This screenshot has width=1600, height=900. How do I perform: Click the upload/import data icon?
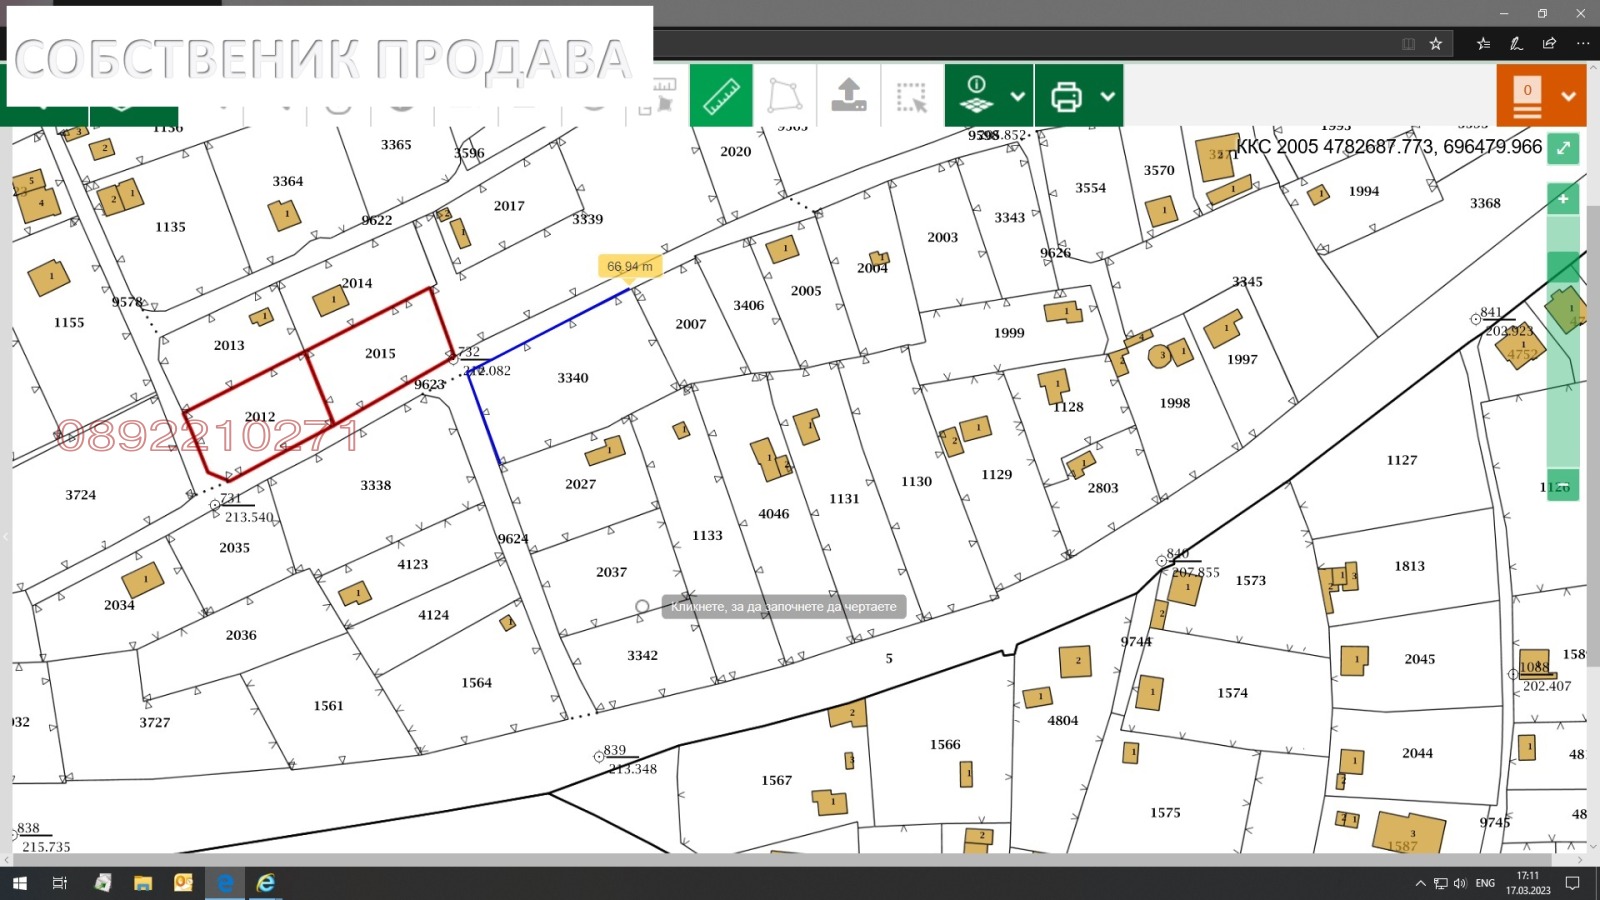848,95
